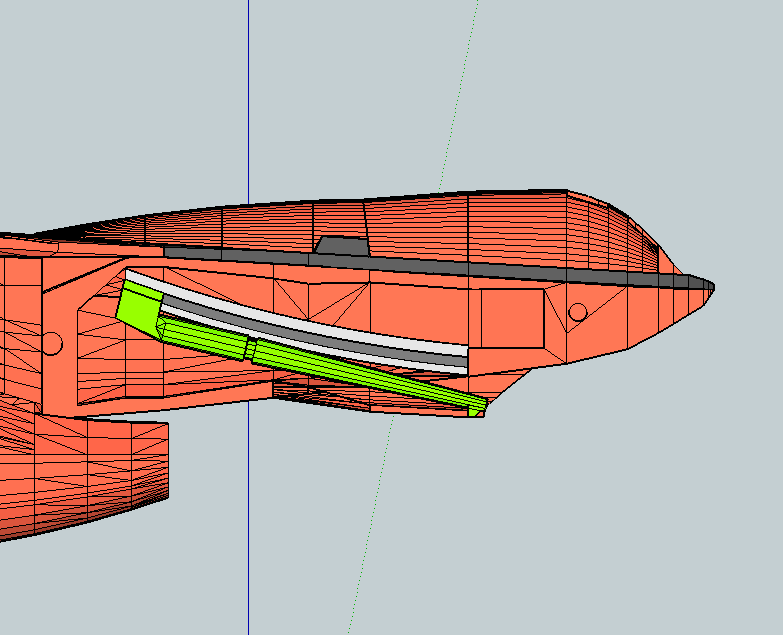
Task: Select the bright green block at rod's left end
Action: pyautogui.click(x=138, y=309)
